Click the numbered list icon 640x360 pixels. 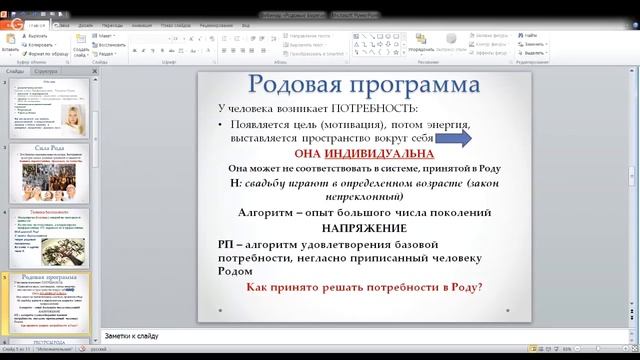click(x=236, y=39)
